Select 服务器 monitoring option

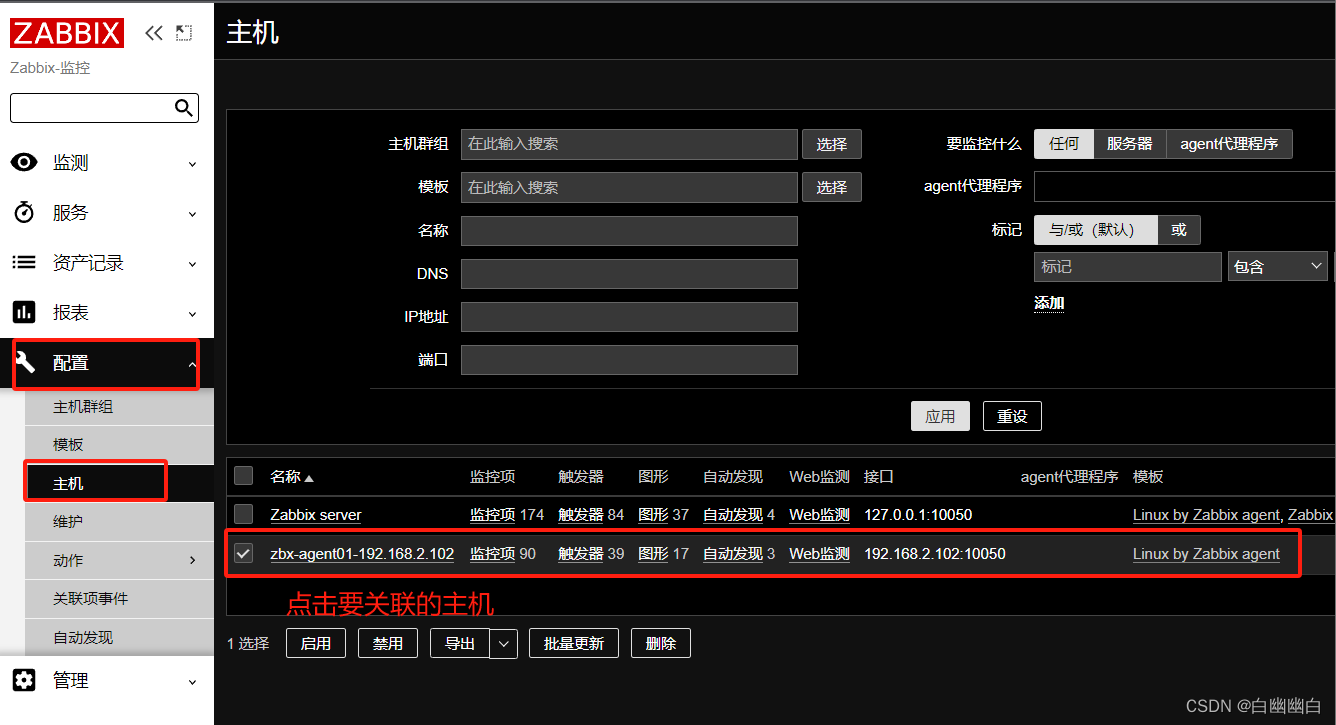(x=1130, y=144)
